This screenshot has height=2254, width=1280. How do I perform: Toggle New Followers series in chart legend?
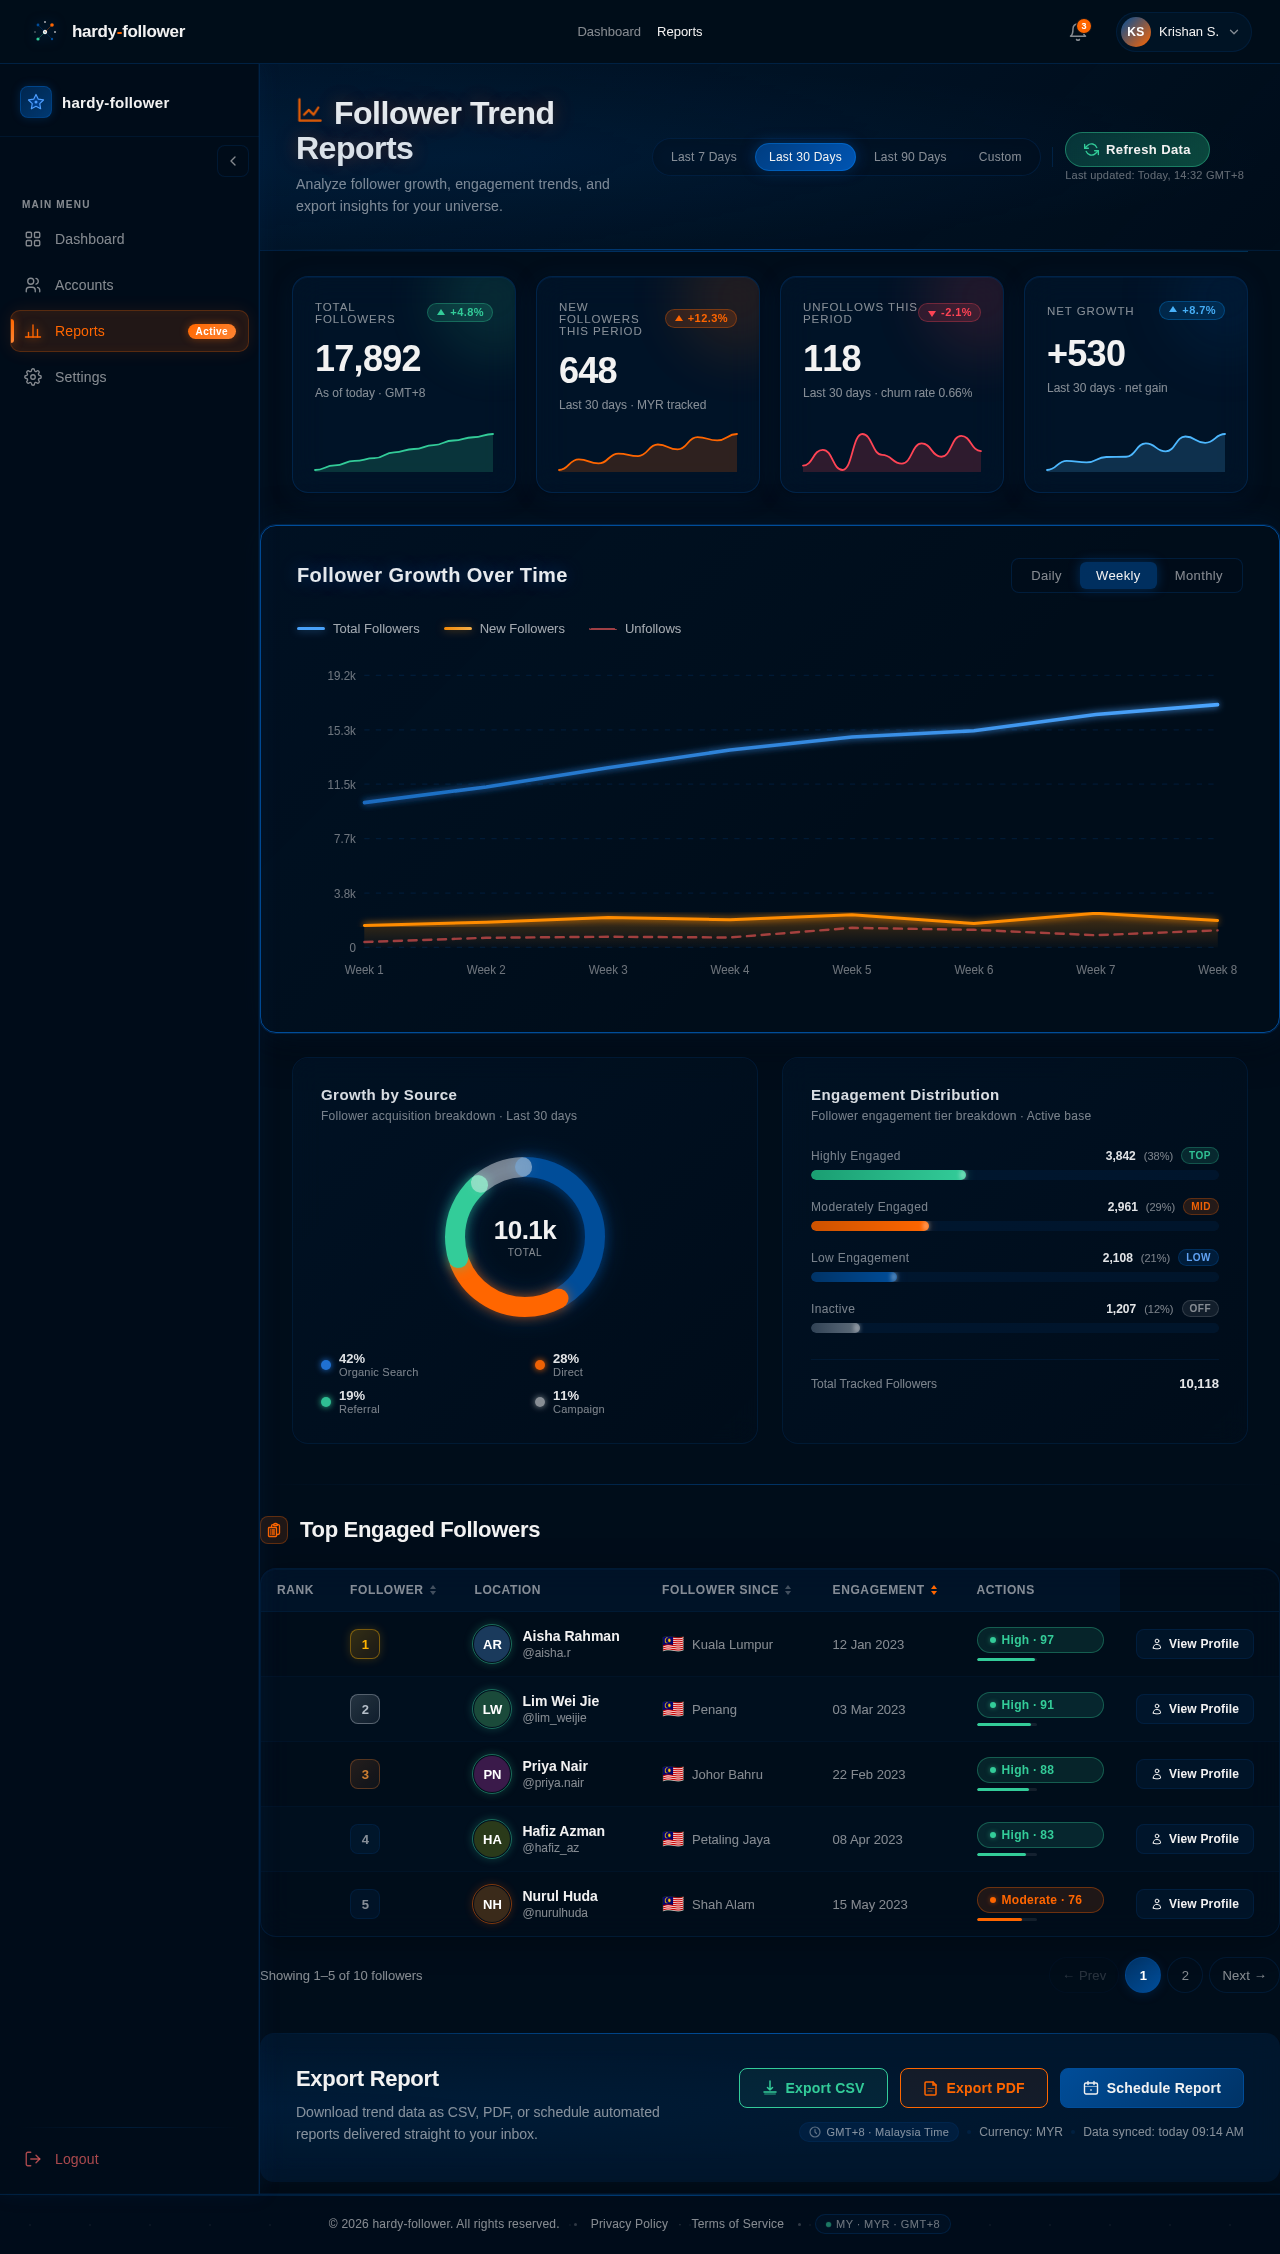click(504, 628)
